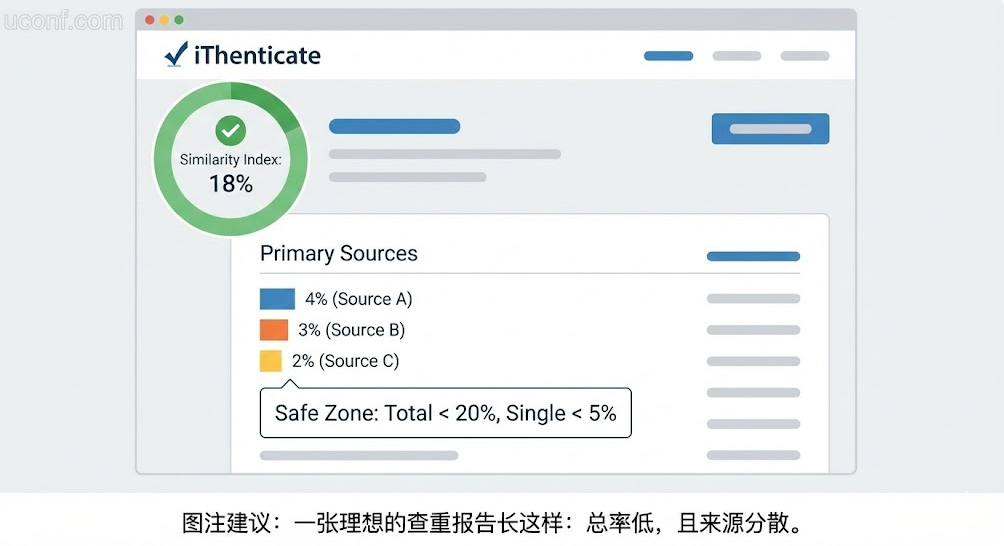
Task: Click the iThenticate checkmark logo
Action: tap(176, 55)
